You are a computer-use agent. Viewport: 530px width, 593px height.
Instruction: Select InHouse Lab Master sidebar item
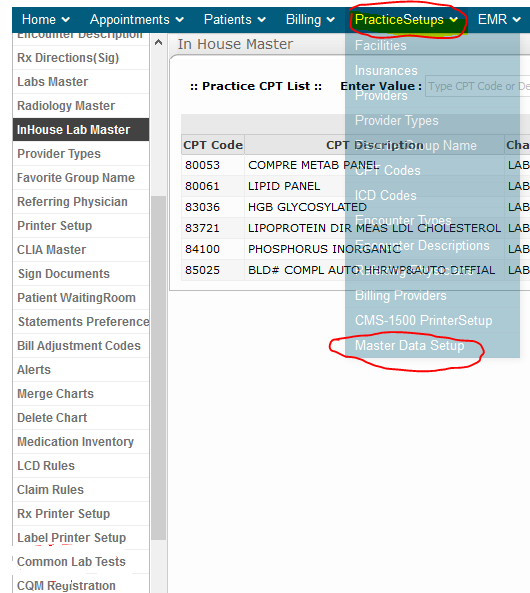pos(81,130)
